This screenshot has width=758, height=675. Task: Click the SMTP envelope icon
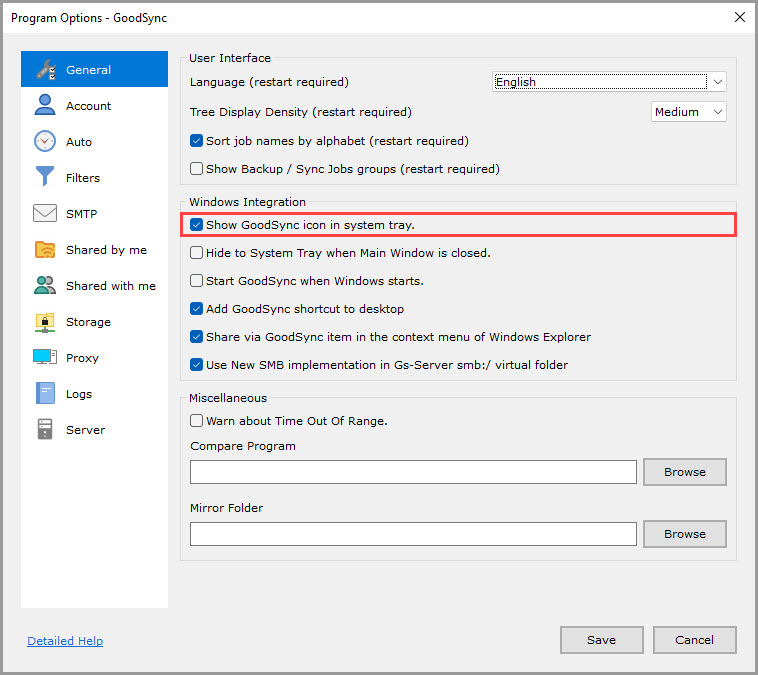click(44, 213)
